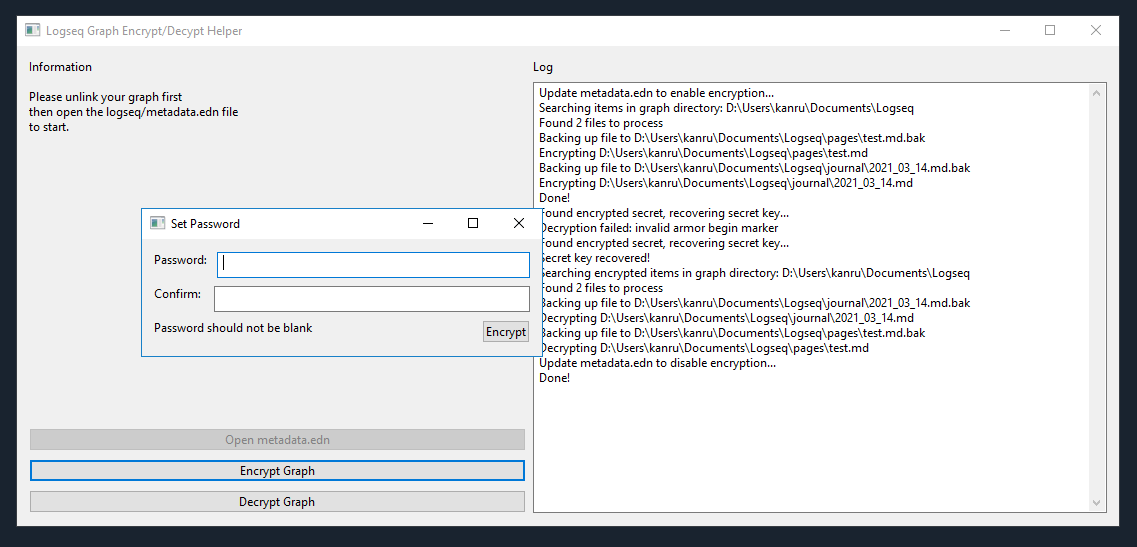Click the 'Confirm:' field label
This screenshot has width=1137, height=547.
178,294
